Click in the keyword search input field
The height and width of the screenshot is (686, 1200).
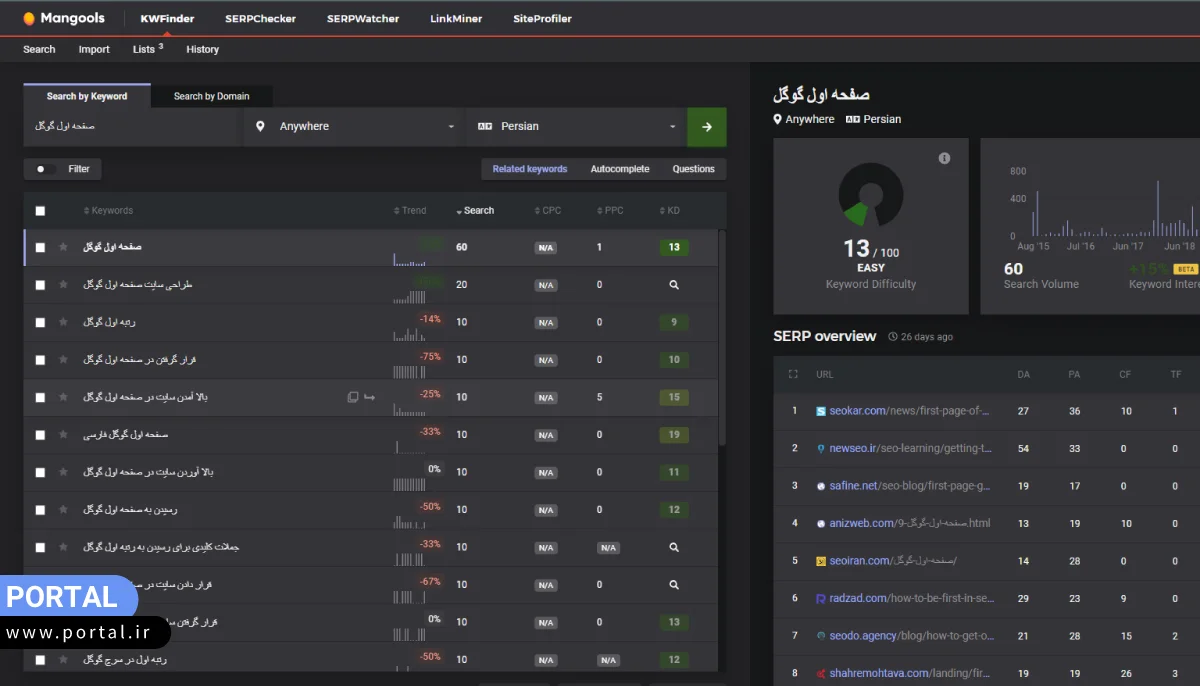(x=133, y=127)
